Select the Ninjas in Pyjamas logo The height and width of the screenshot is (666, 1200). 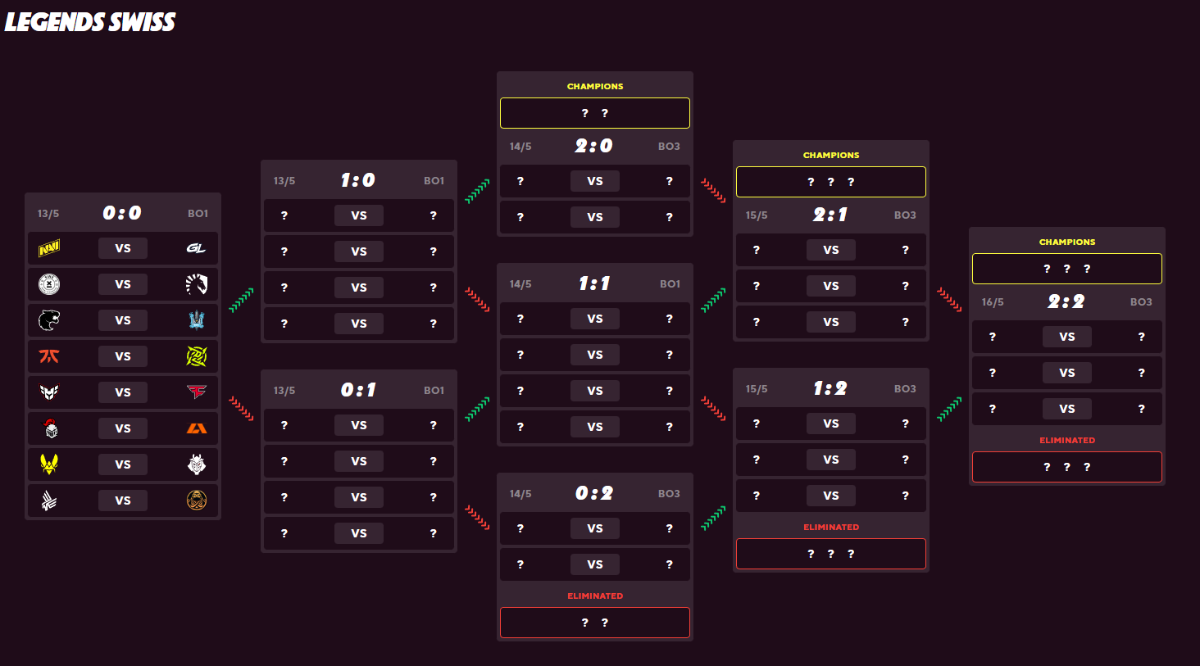click(x=196, y=357)
